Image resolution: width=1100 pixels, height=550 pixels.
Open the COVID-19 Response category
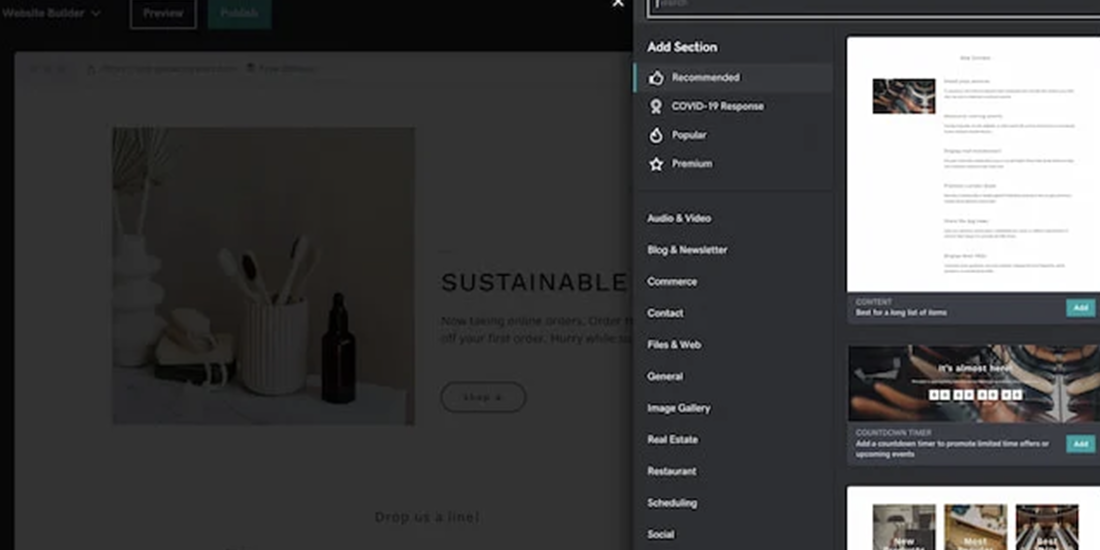tap(718, 107)
